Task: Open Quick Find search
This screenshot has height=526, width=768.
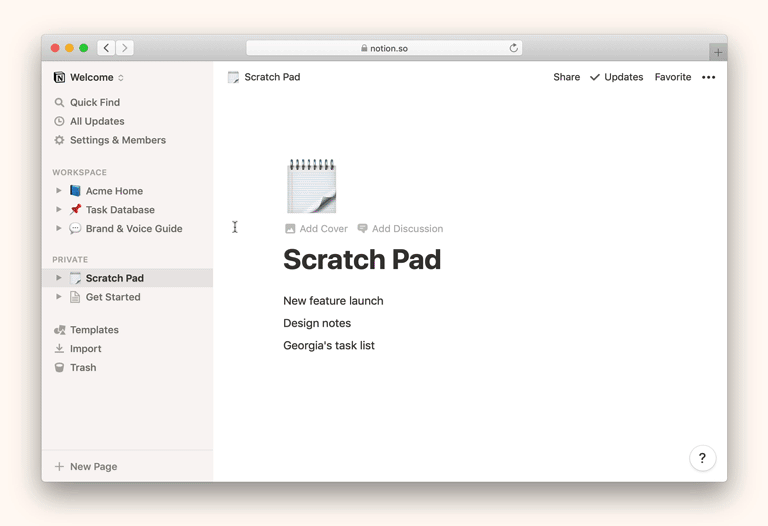Action: pyautogui.click(x=94, y=102)
